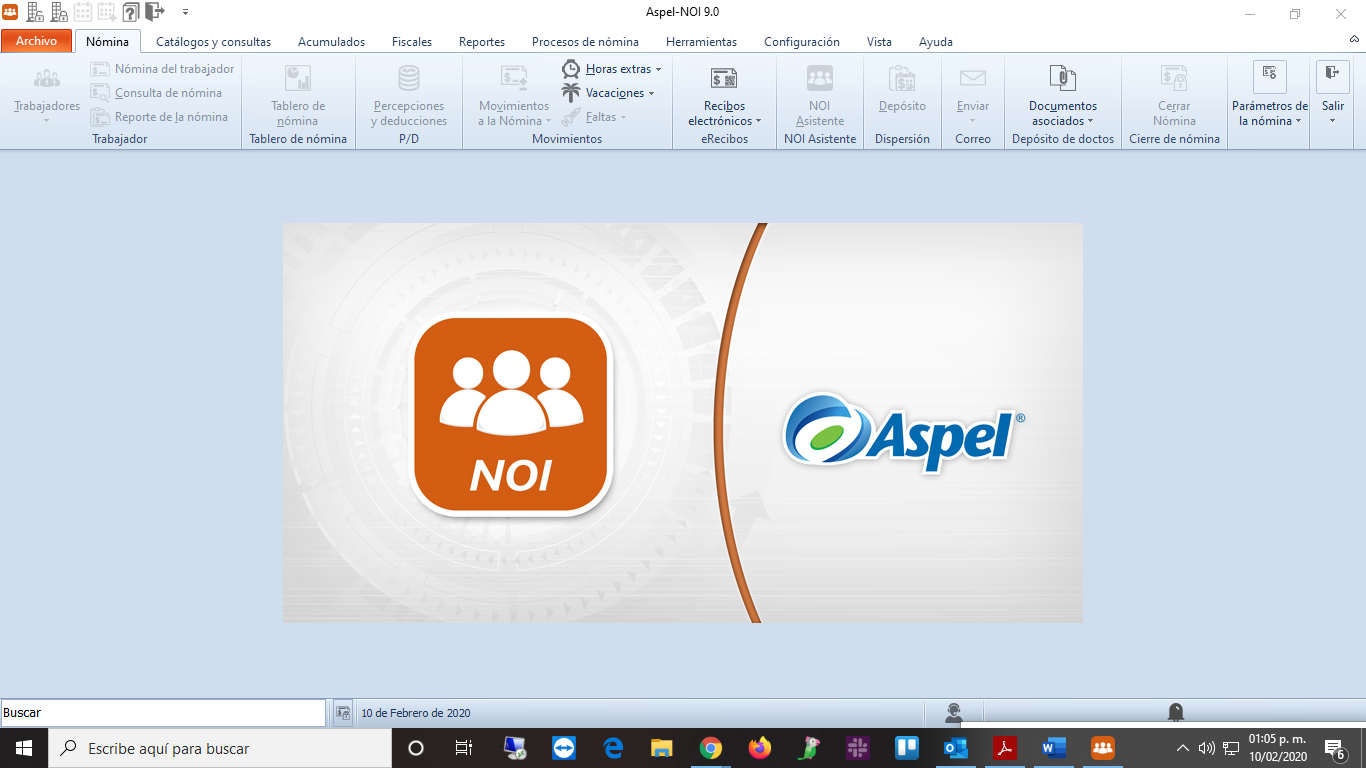Expand the Horas extras dropdown arrow
The width and height of the screenshot is (1366, 768).
(658, 69)
